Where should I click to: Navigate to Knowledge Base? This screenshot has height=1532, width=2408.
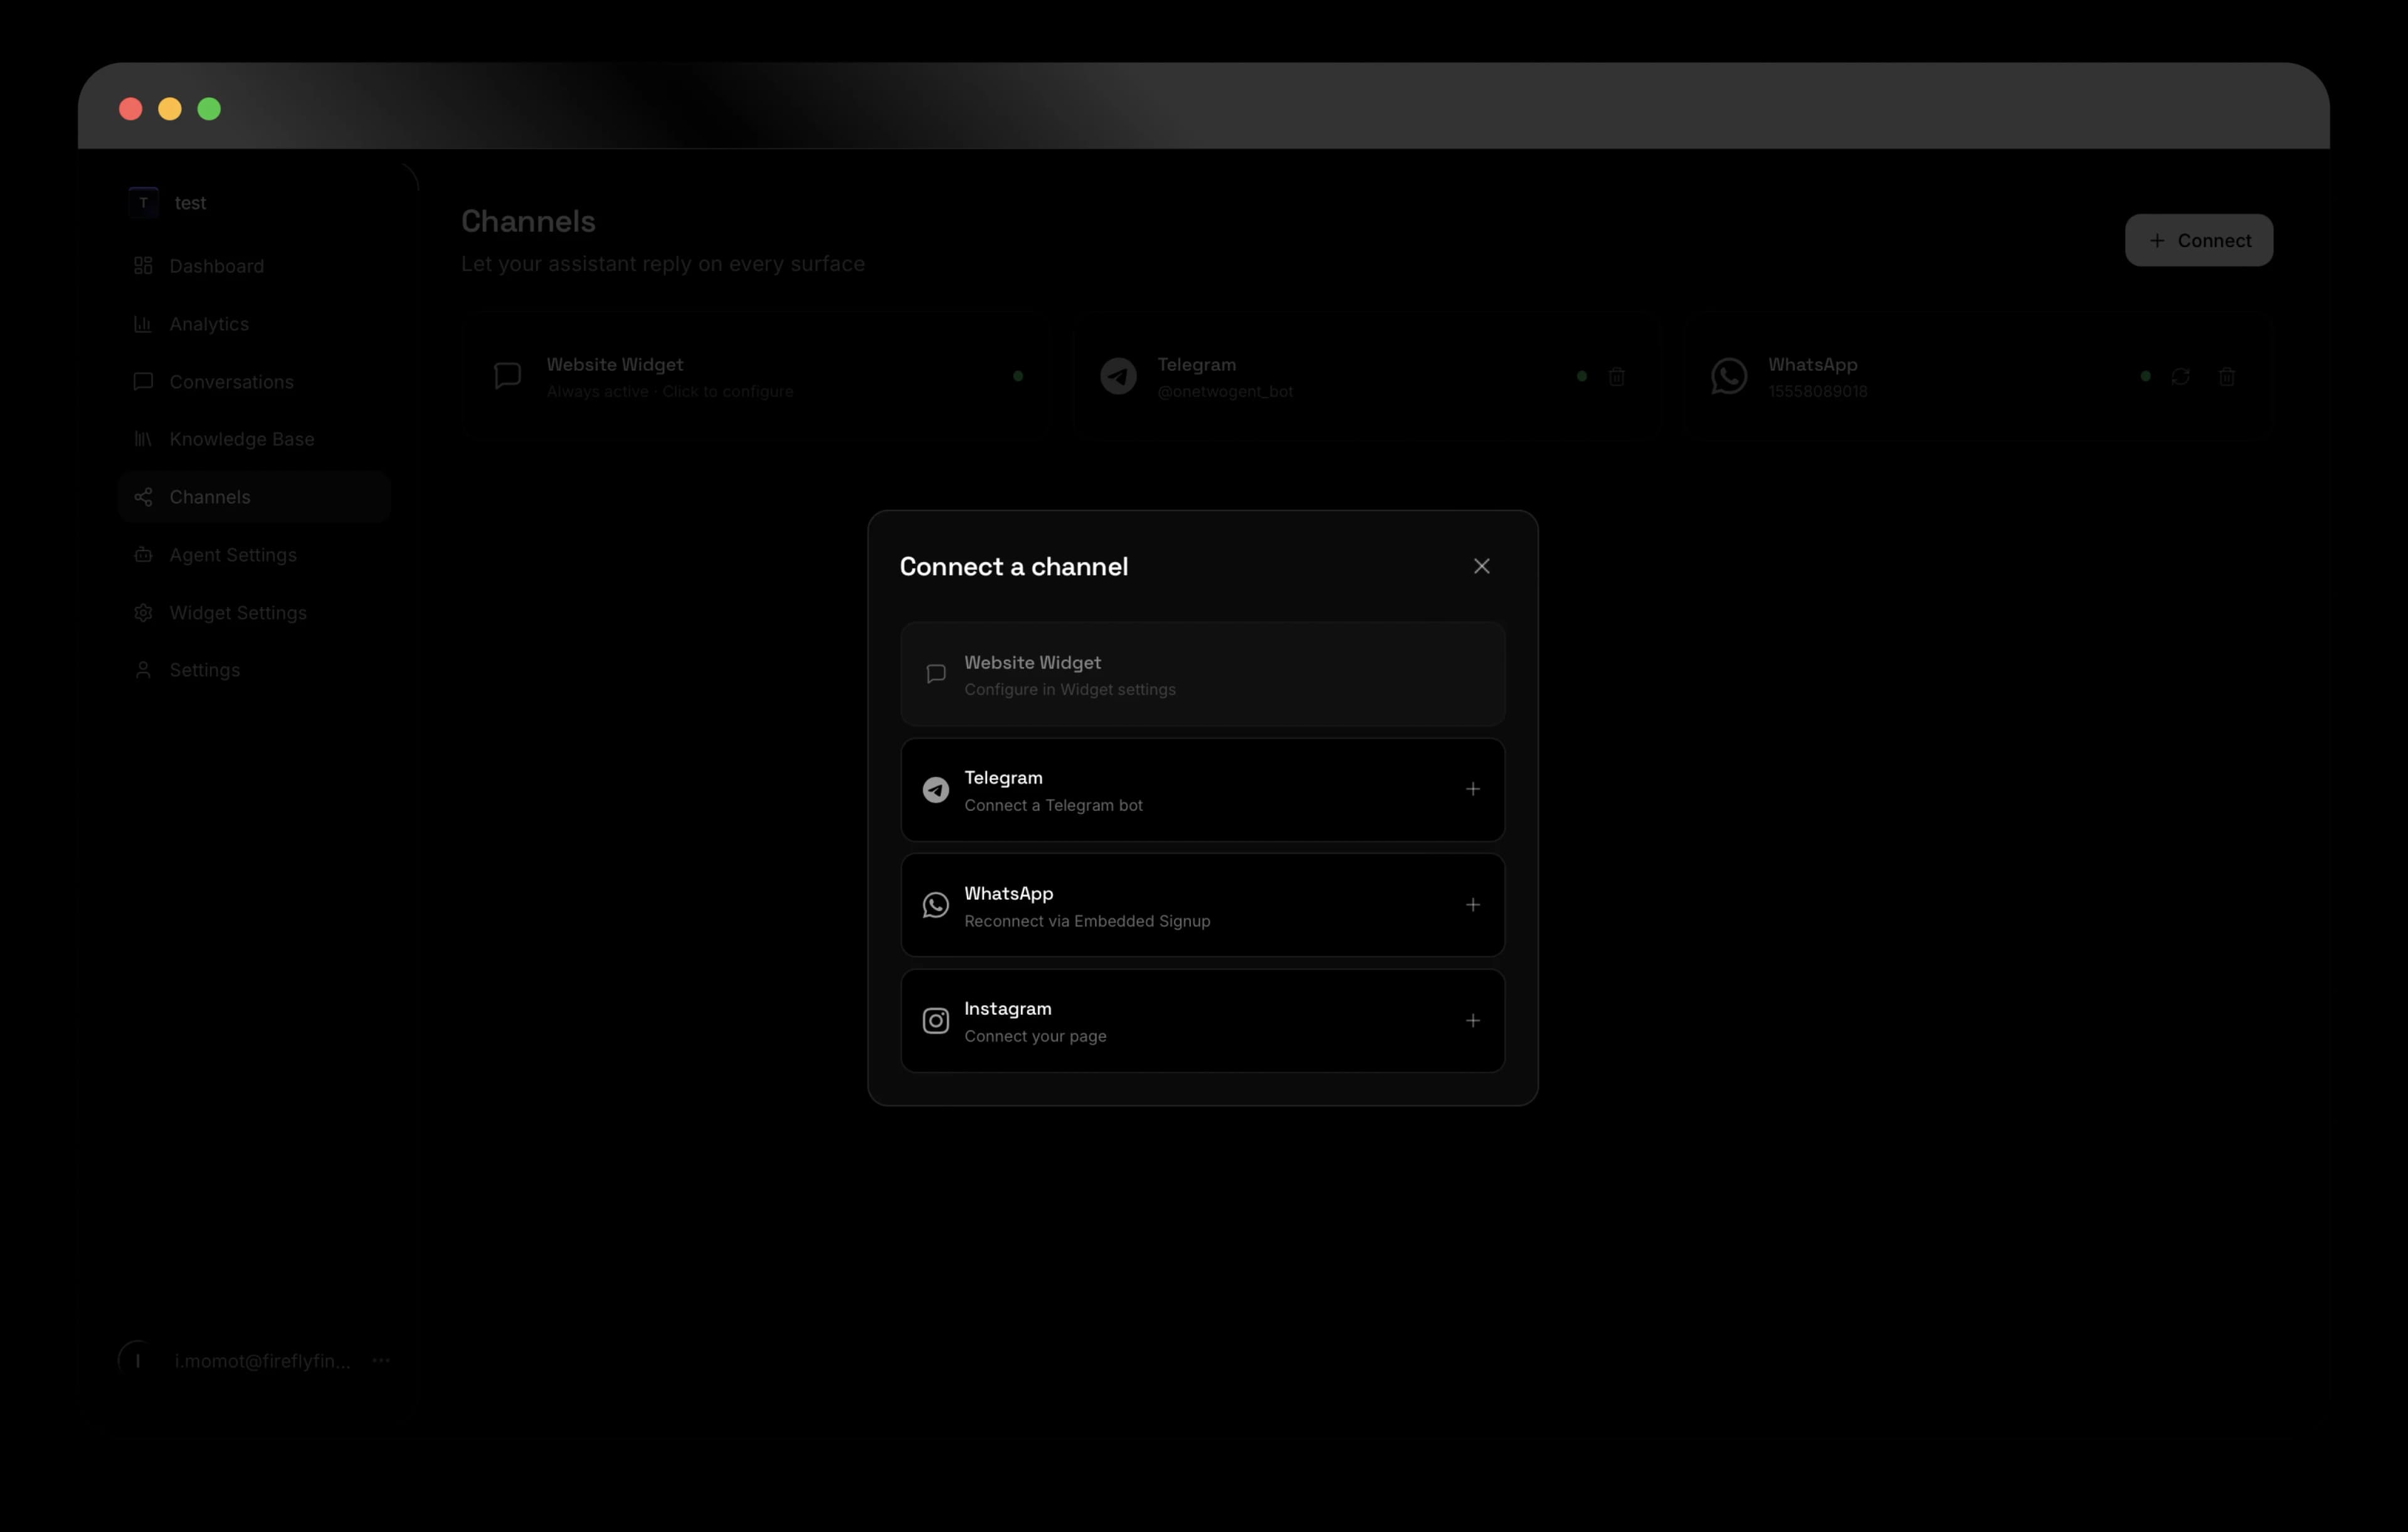241,439
